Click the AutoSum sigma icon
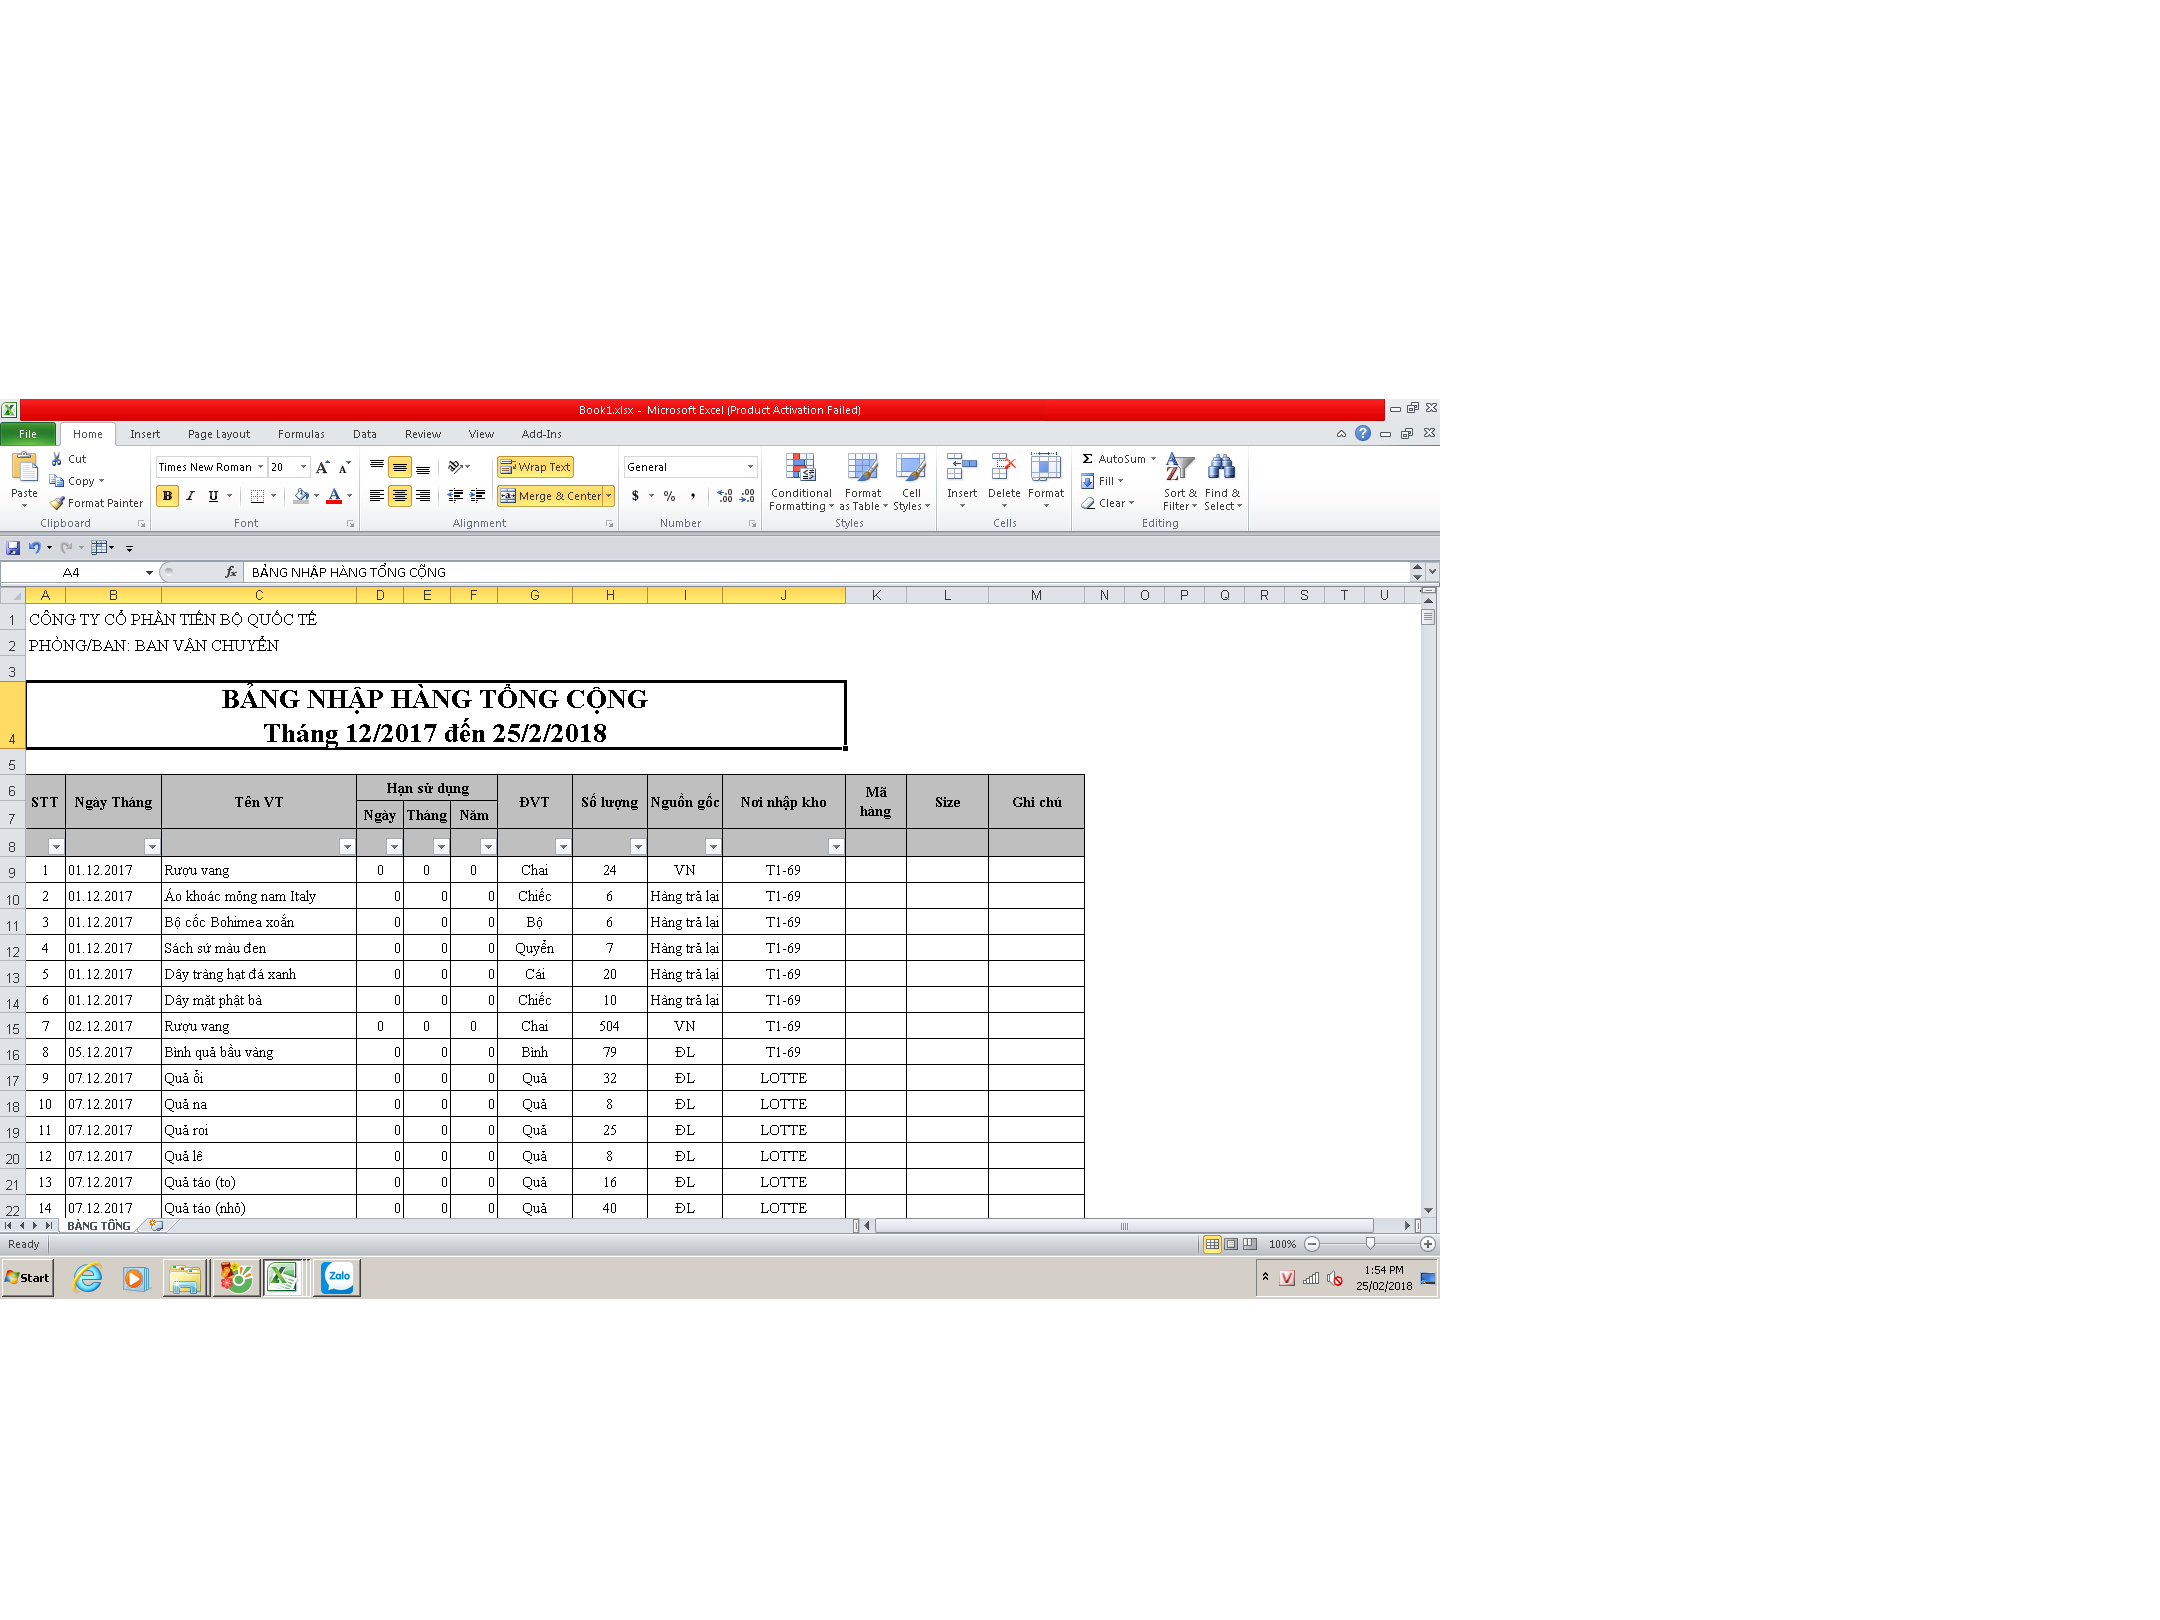2160x1620 pixels. [x=1087, y=459]
